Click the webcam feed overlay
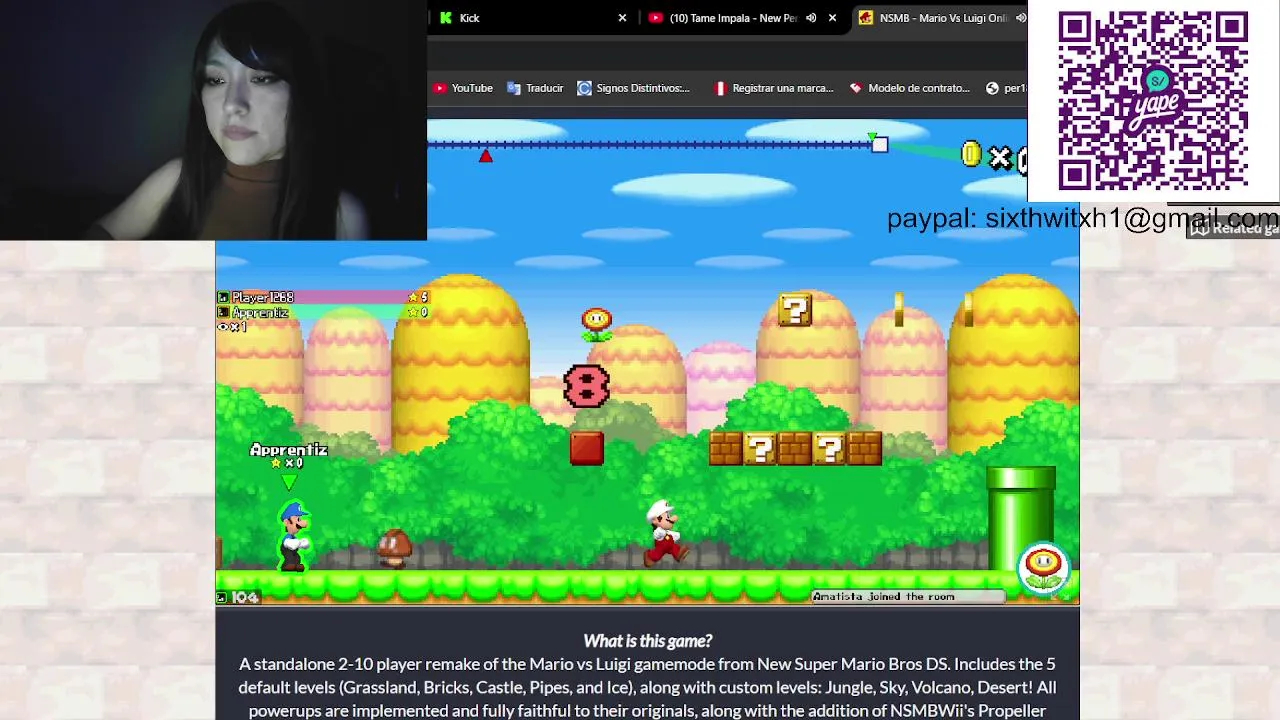The height and width of the screenshot is (720, 1280). [x=213, y=120]
